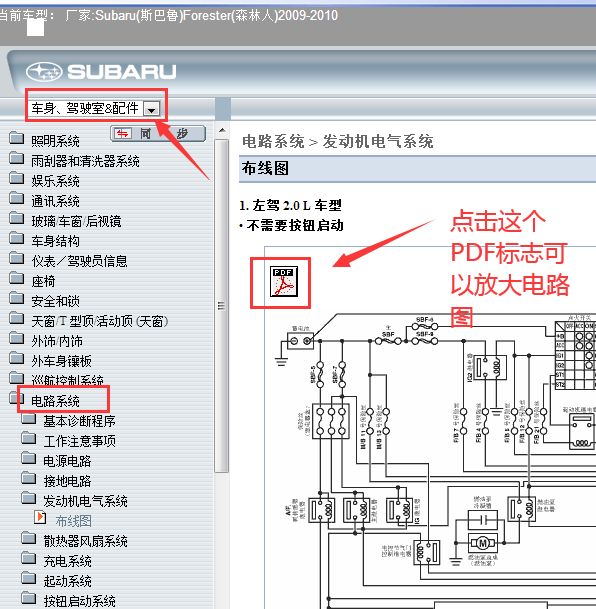Click the folder icon beside 外车身镶板
Viewport: 596px width, 609px height.
[17, 358]
